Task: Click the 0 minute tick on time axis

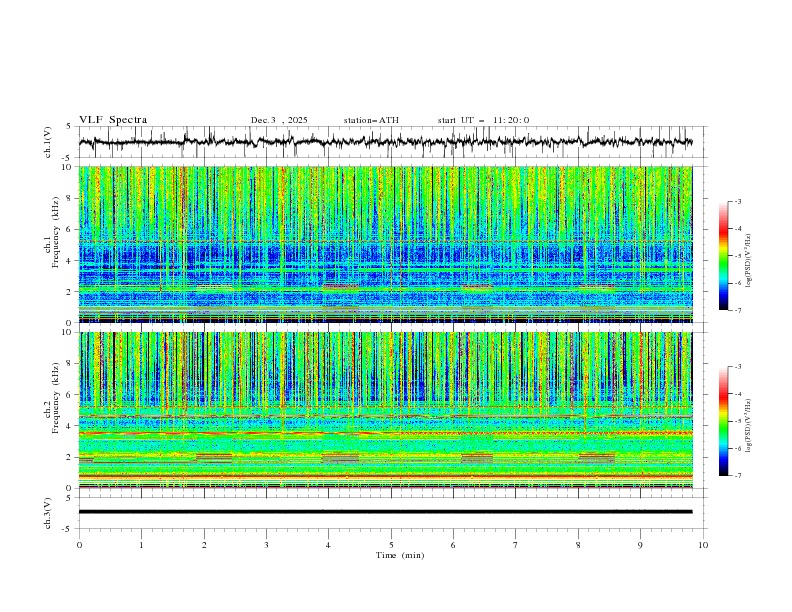Action: pos(79,545)
